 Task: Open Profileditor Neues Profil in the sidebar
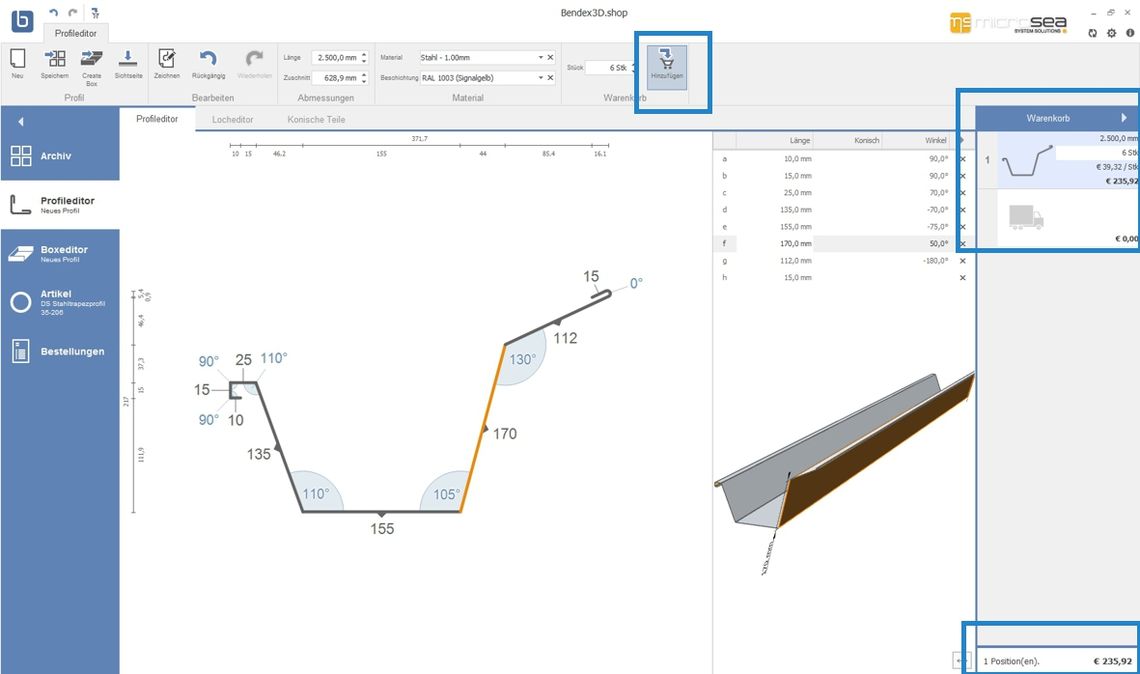click(60, 204)
